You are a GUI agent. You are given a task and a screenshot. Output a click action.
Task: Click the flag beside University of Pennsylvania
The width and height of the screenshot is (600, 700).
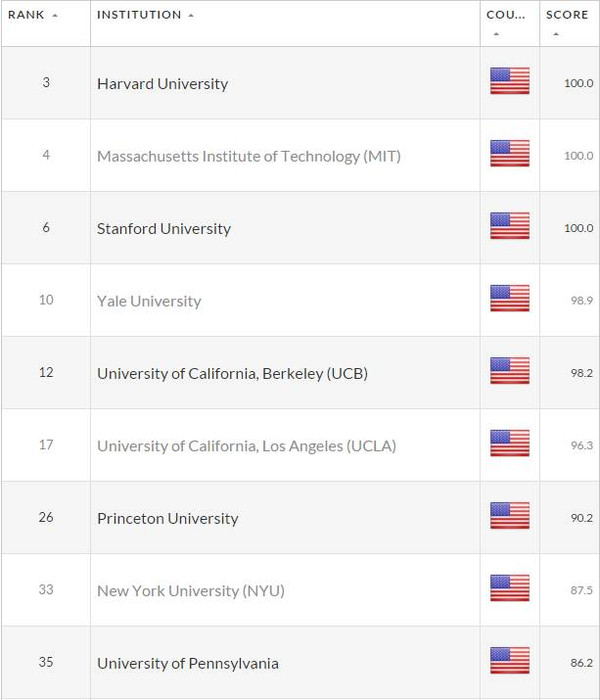click(x=509, y=660)
